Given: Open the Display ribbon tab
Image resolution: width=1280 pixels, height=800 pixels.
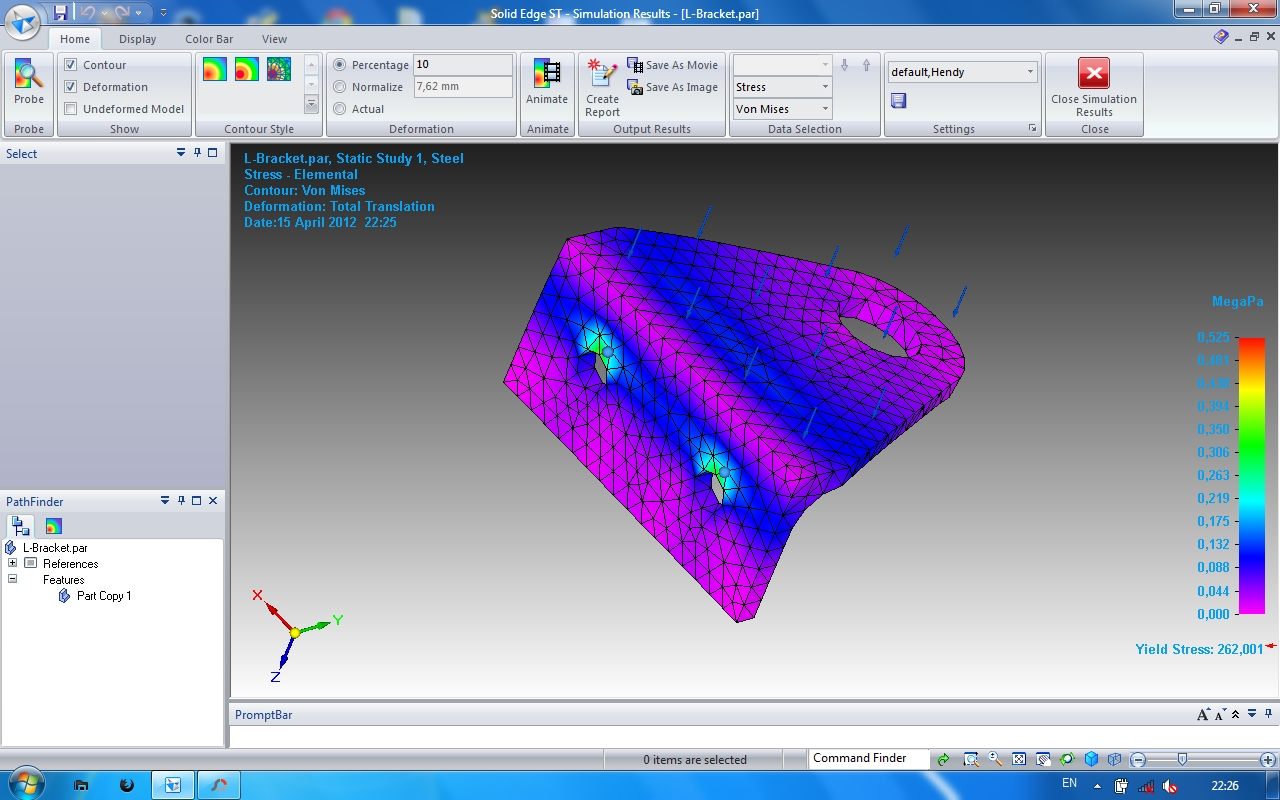Looking at the screenshot, I should point(137,39).
